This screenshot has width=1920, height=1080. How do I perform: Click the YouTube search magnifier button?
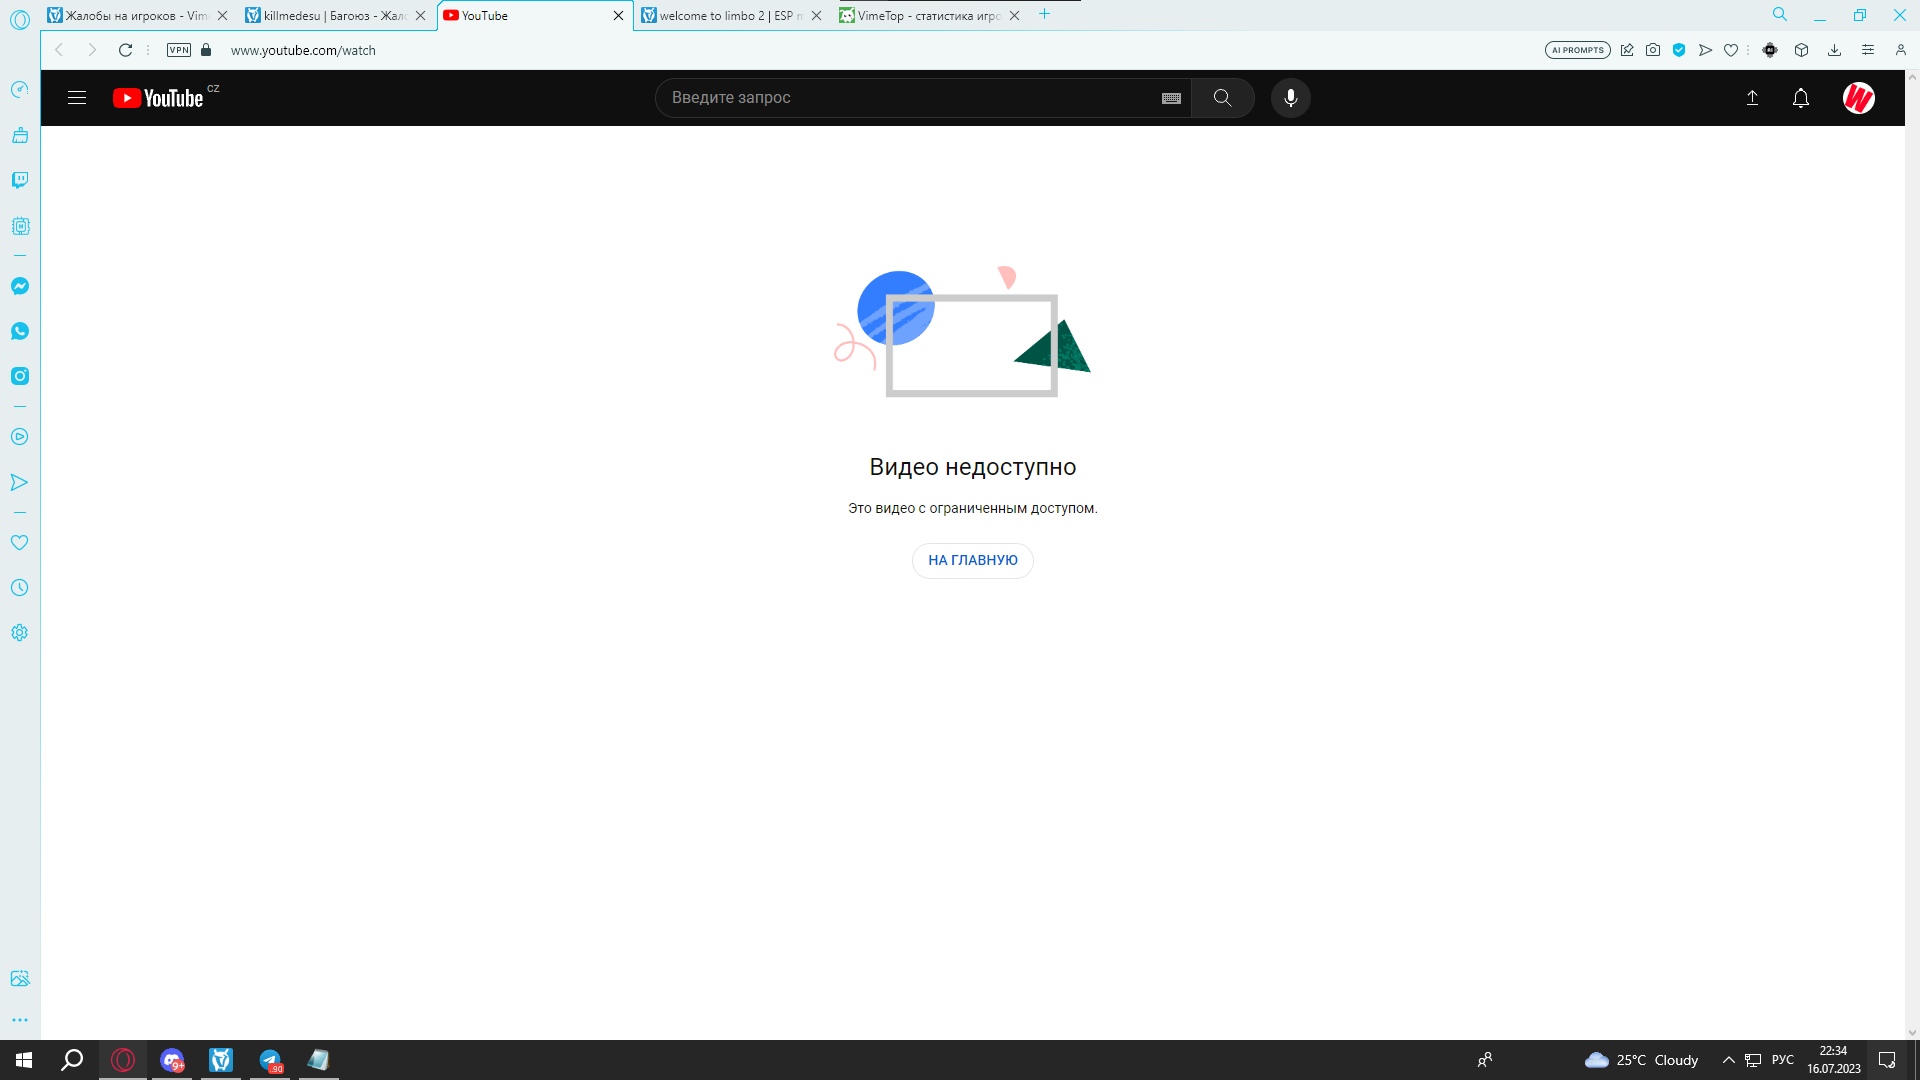(x=1222, y=98)
